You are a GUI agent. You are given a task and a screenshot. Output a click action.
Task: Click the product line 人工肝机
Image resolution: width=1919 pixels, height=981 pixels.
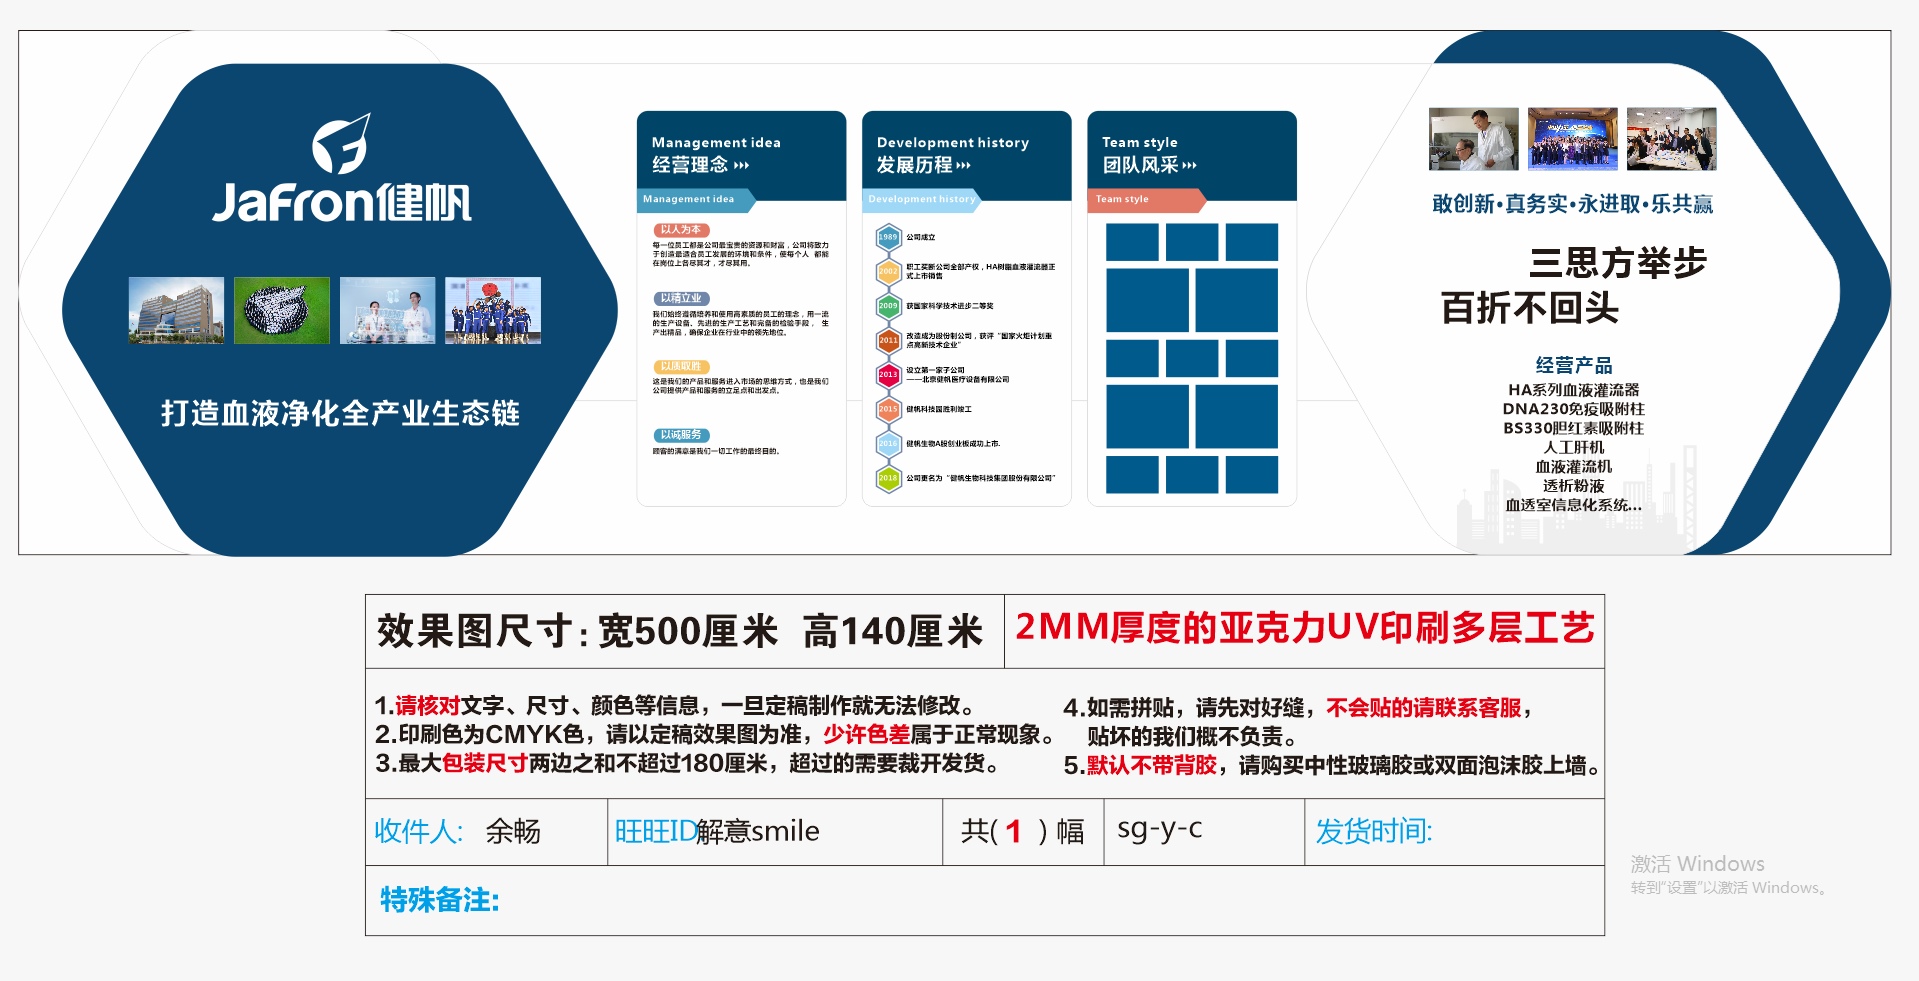1574,448
